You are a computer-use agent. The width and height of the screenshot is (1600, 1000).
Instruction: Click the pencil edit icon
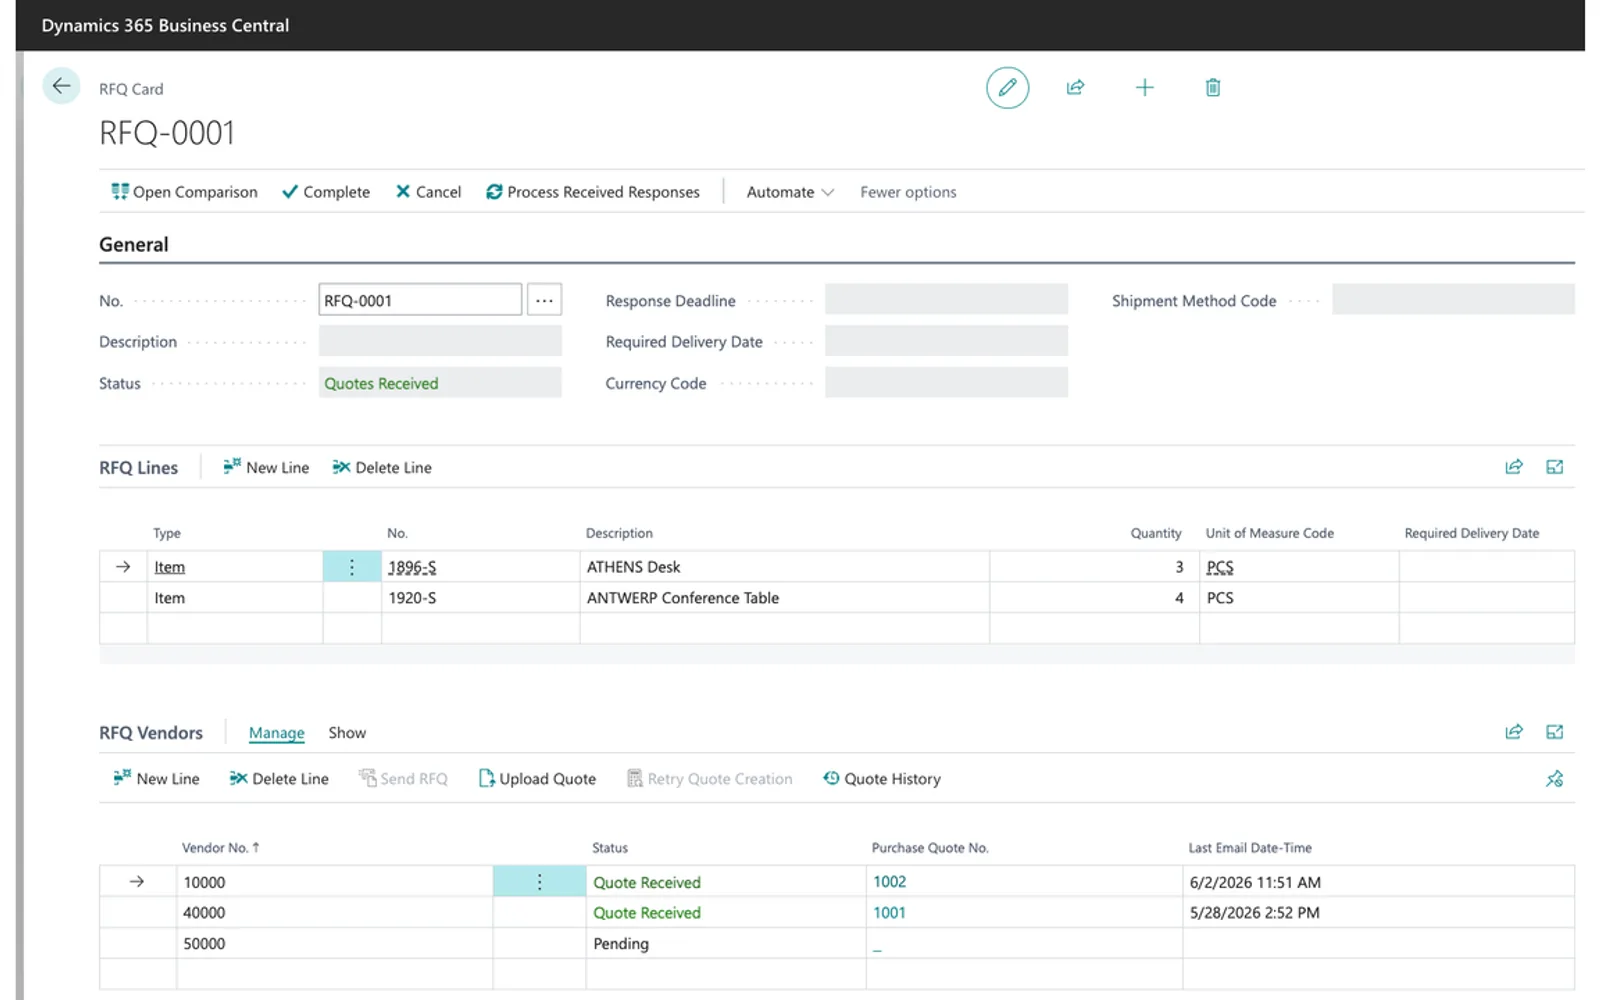pos(1007,88)
